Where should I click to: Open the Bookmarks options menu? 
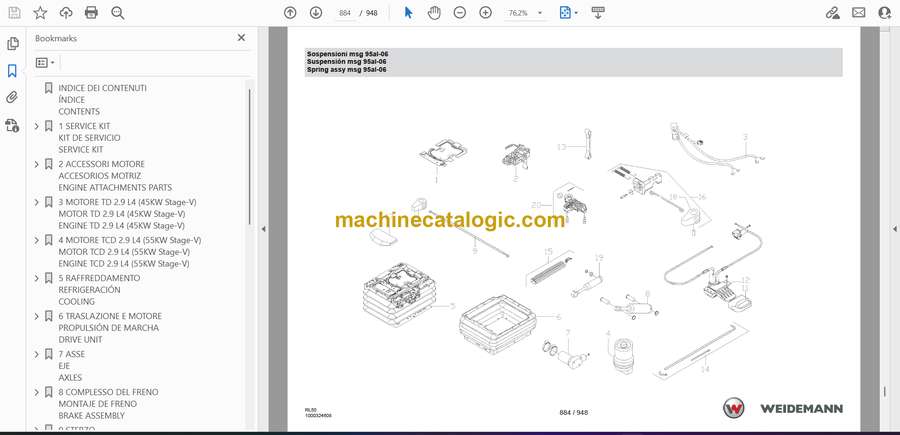pyautogui.click(x=45, y=62)
